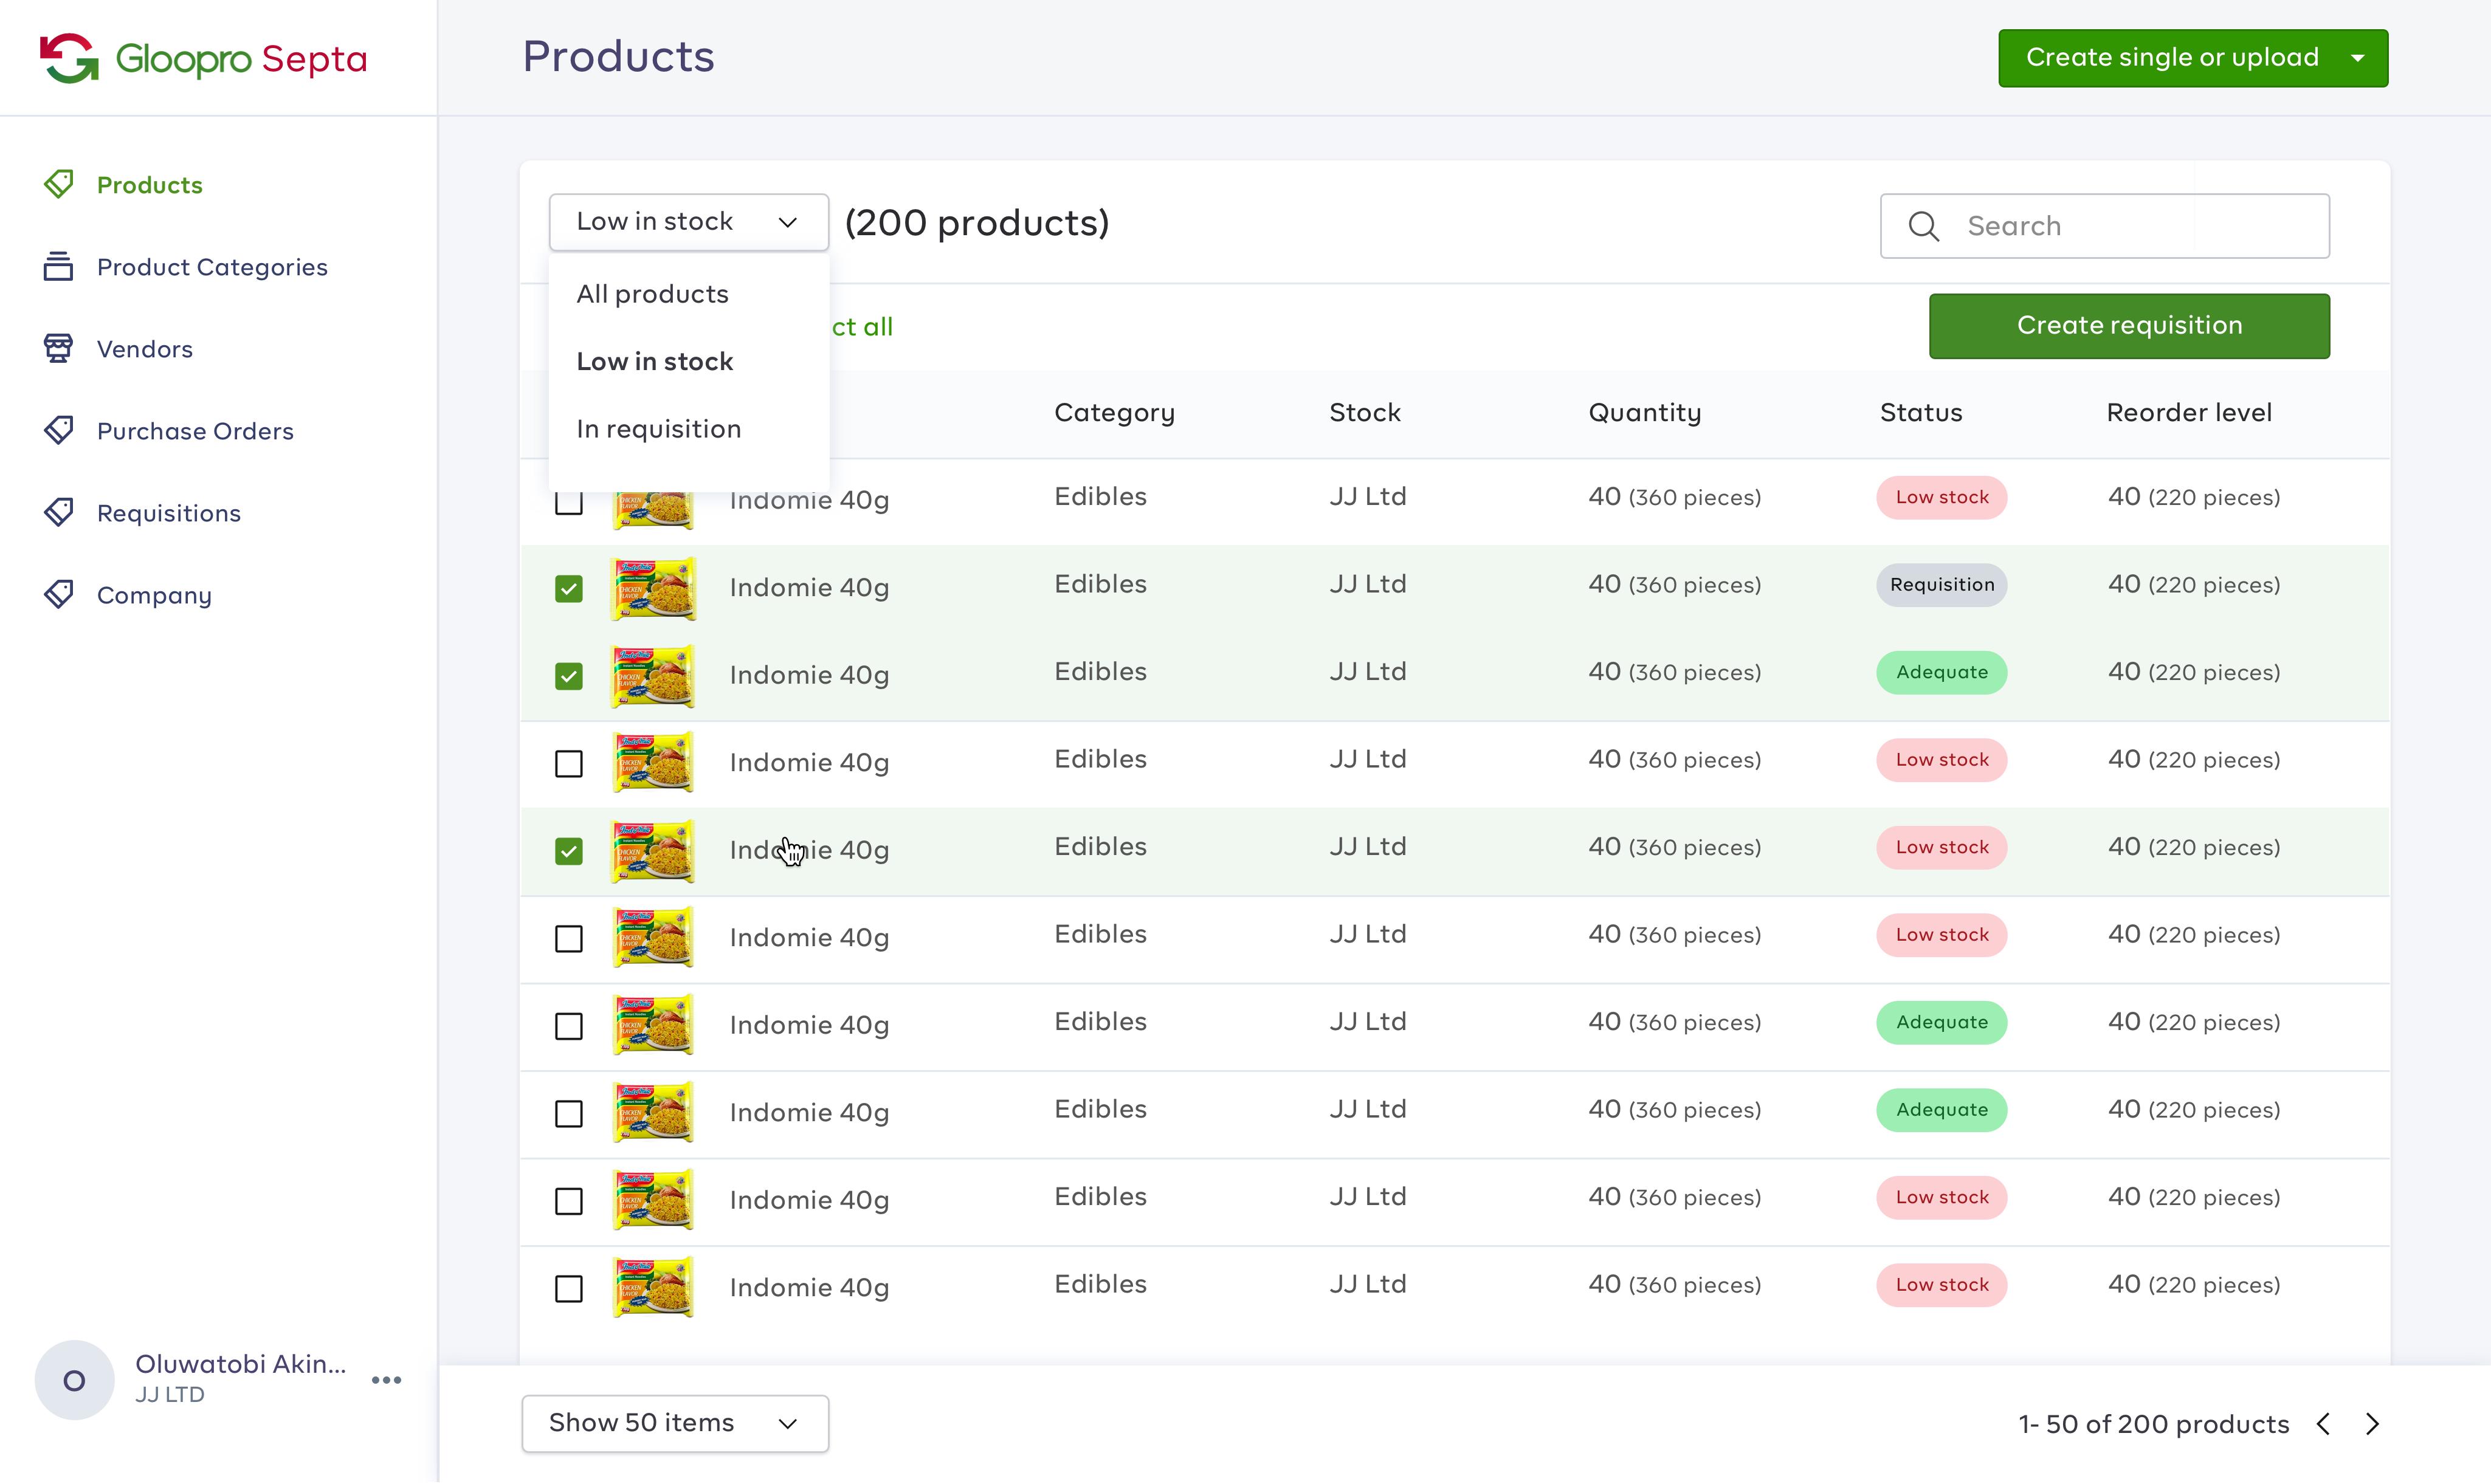Open Purchase Orders tag icon
Image resolution: width=2491 pixels, height=1484 pixels.
coord(58,431)
